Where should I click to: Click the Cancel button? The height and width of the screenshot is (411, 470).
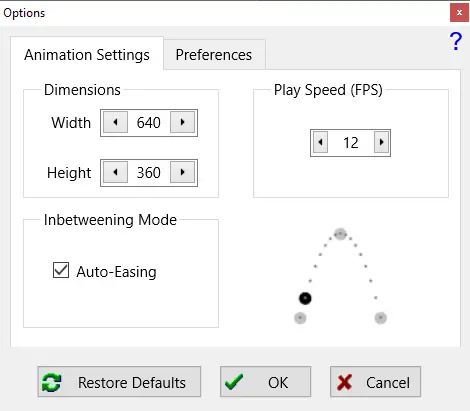[x=376, y=382]
